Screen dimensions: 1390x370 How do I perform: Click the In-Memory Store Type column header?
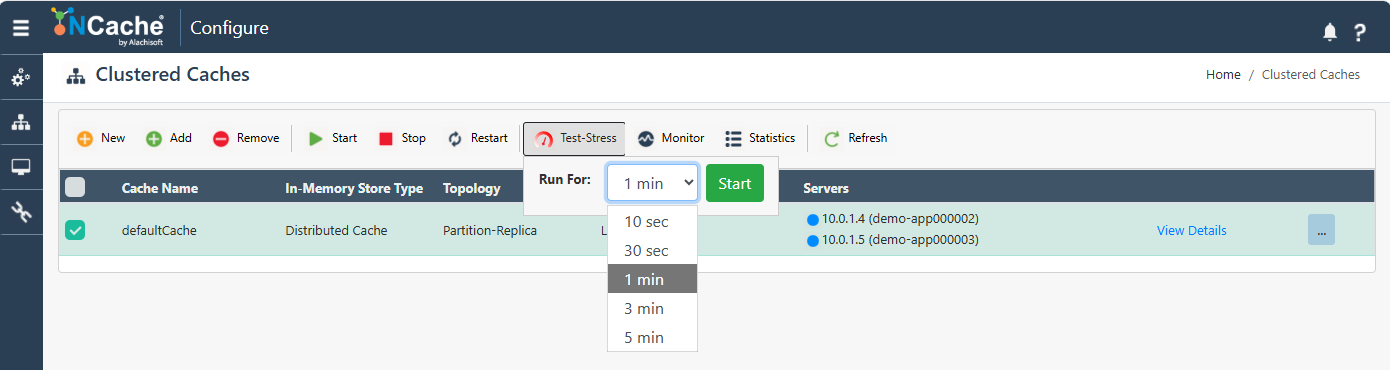(x=354, y=188)
